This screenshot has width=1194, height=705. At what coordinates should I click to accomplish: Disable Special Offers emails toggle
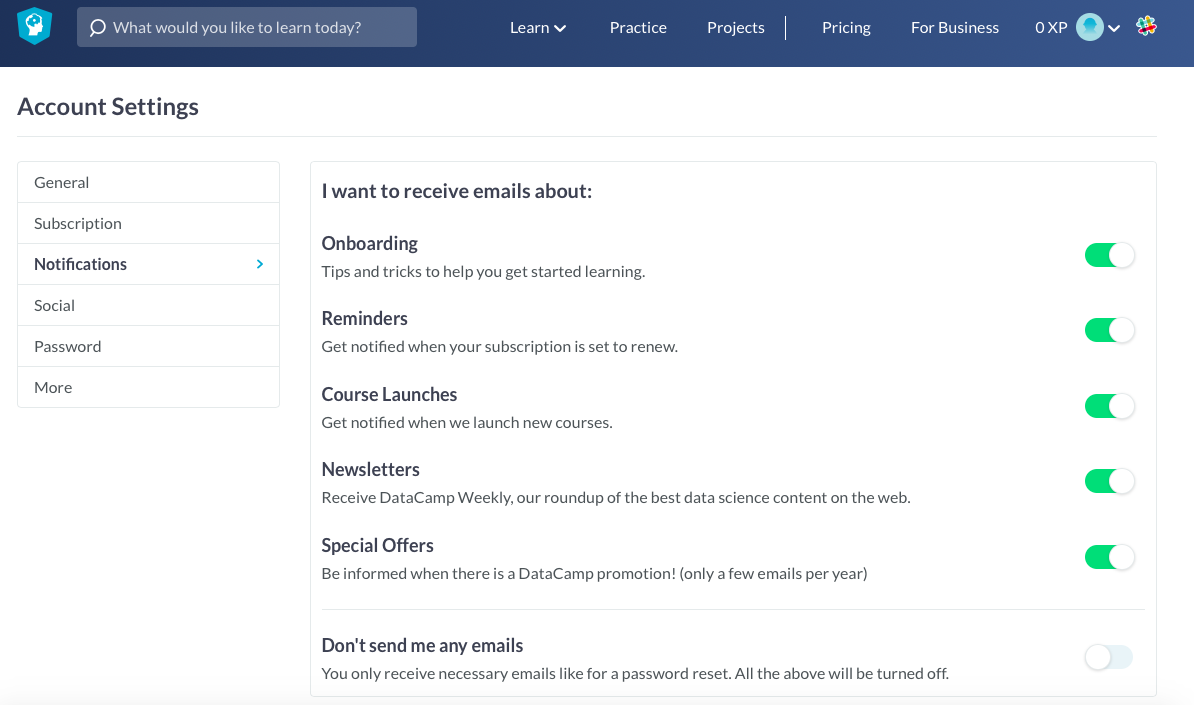click(x=1109, y=557)
